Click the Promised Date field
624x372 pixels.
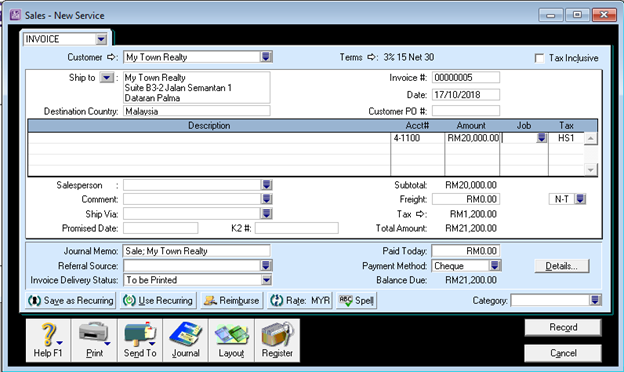pyautogui.click(x=160, y=228)
